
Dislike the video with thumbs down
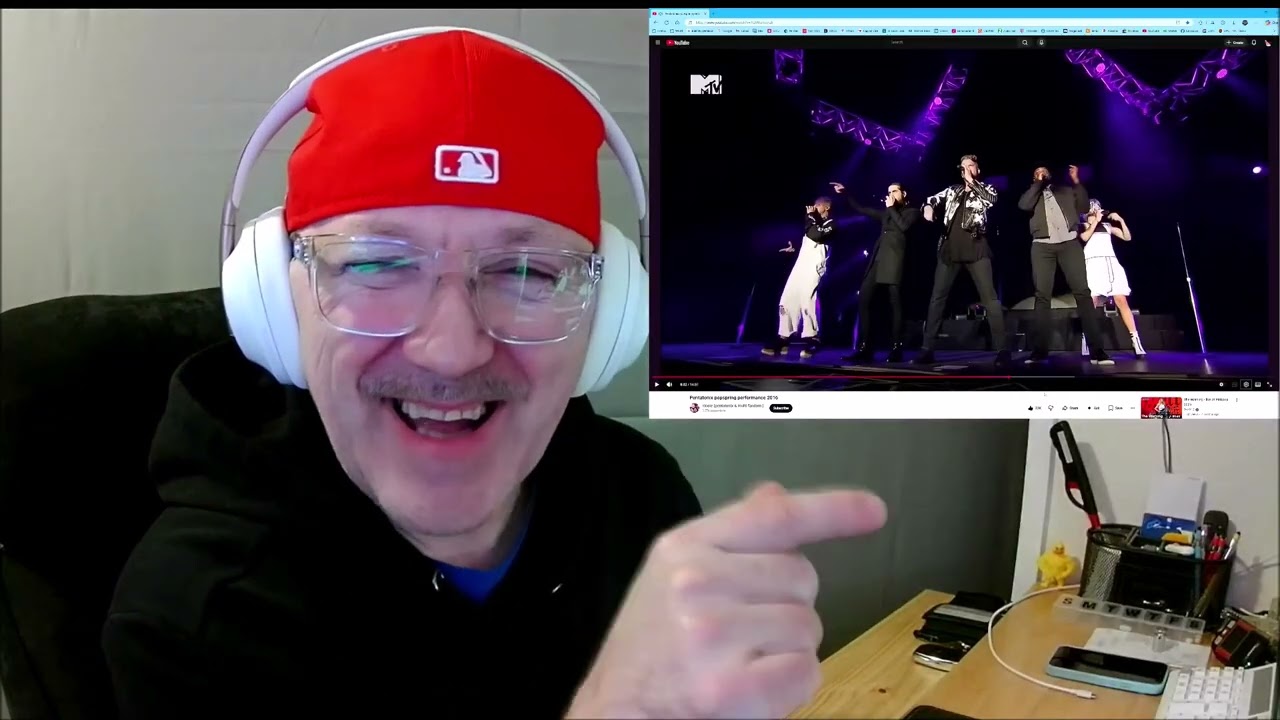pyautogui.click(x=1051, y=408)
